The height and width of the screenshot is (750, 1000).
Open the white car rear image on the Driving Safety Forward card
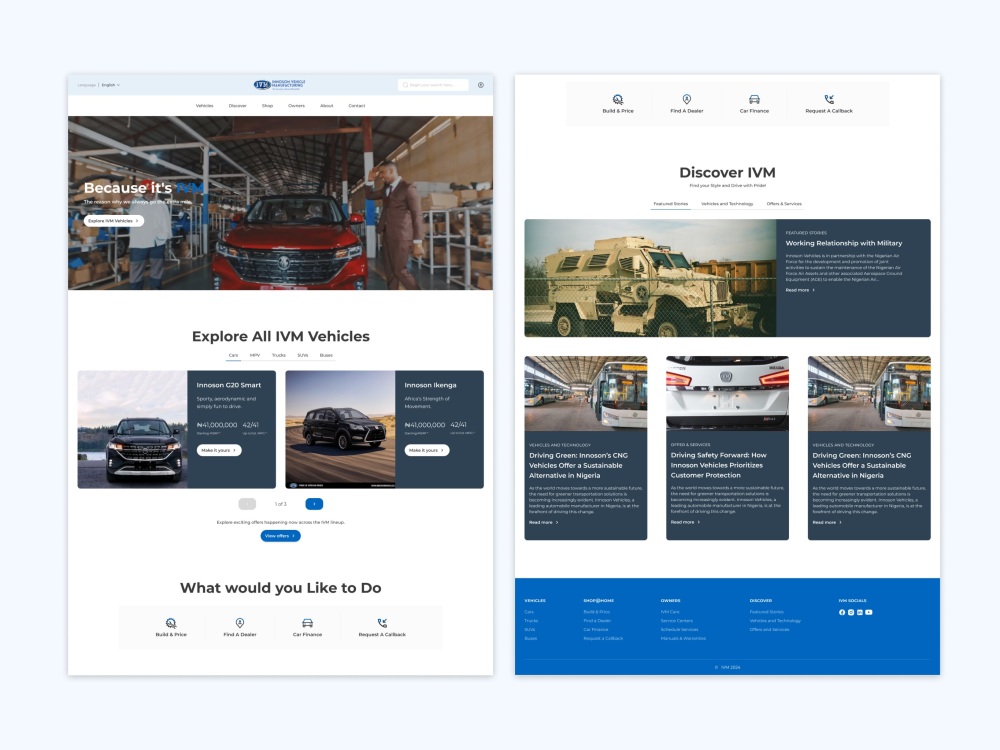[727, 393]
